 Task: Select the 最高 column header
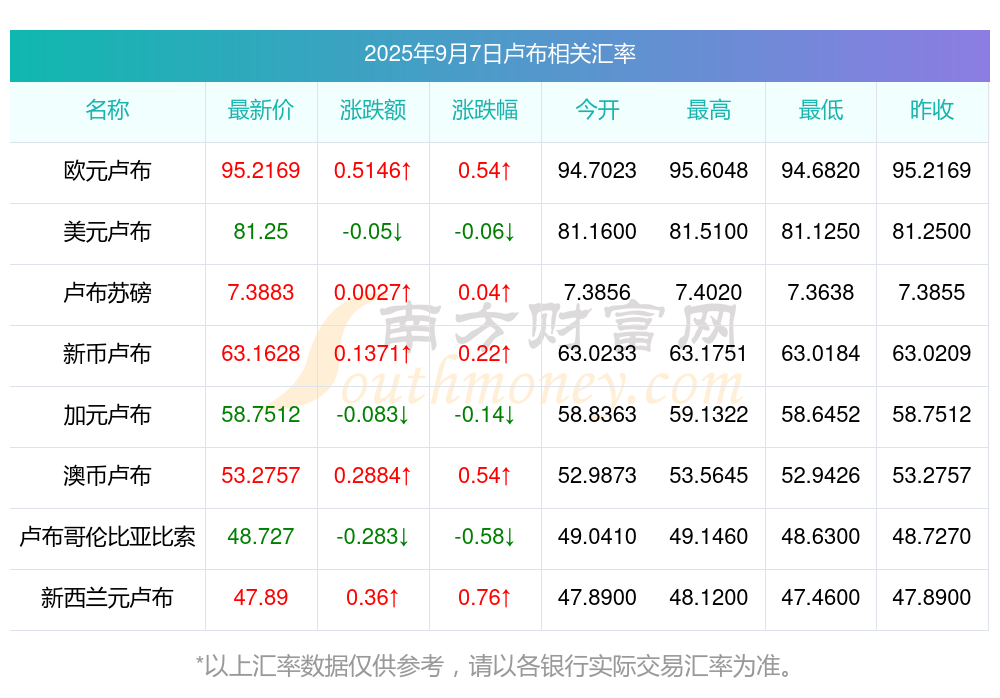[x=709, y=110]
